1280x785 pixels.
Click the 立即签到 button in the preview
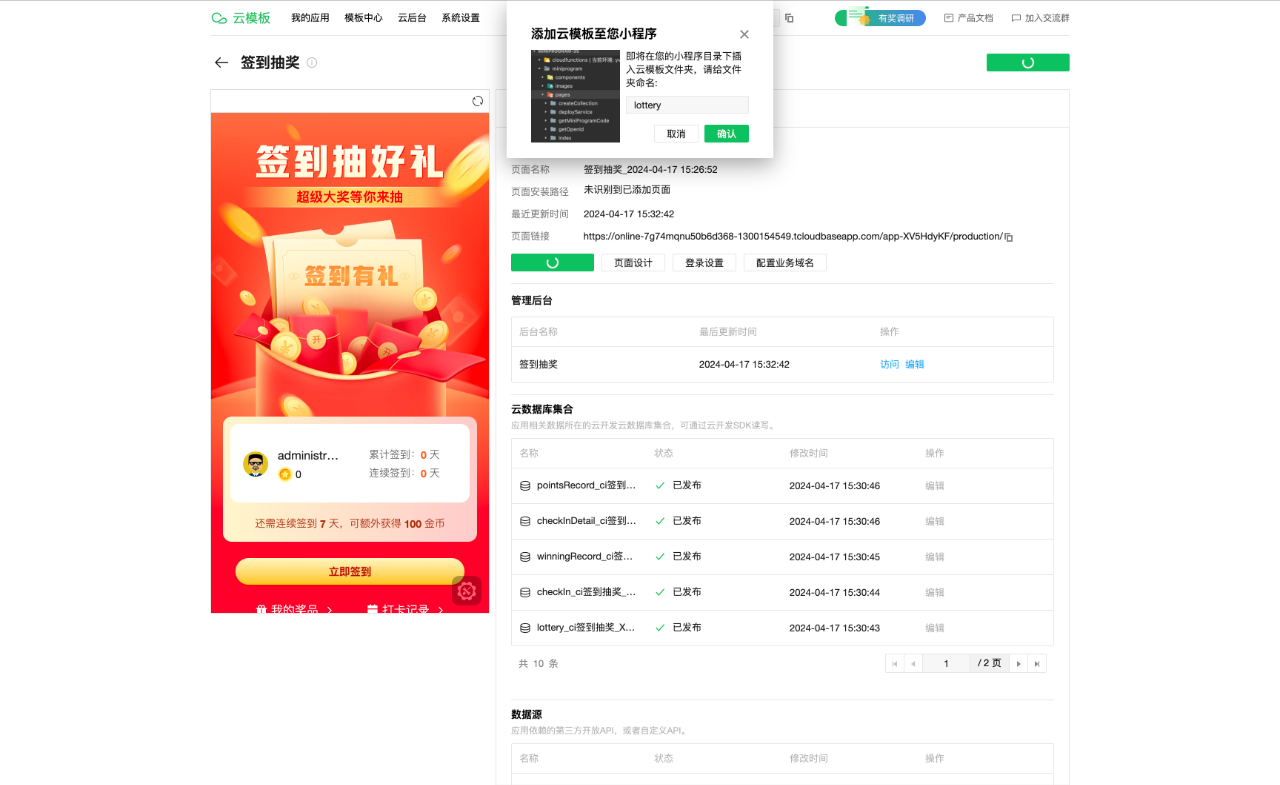[350, 572]
